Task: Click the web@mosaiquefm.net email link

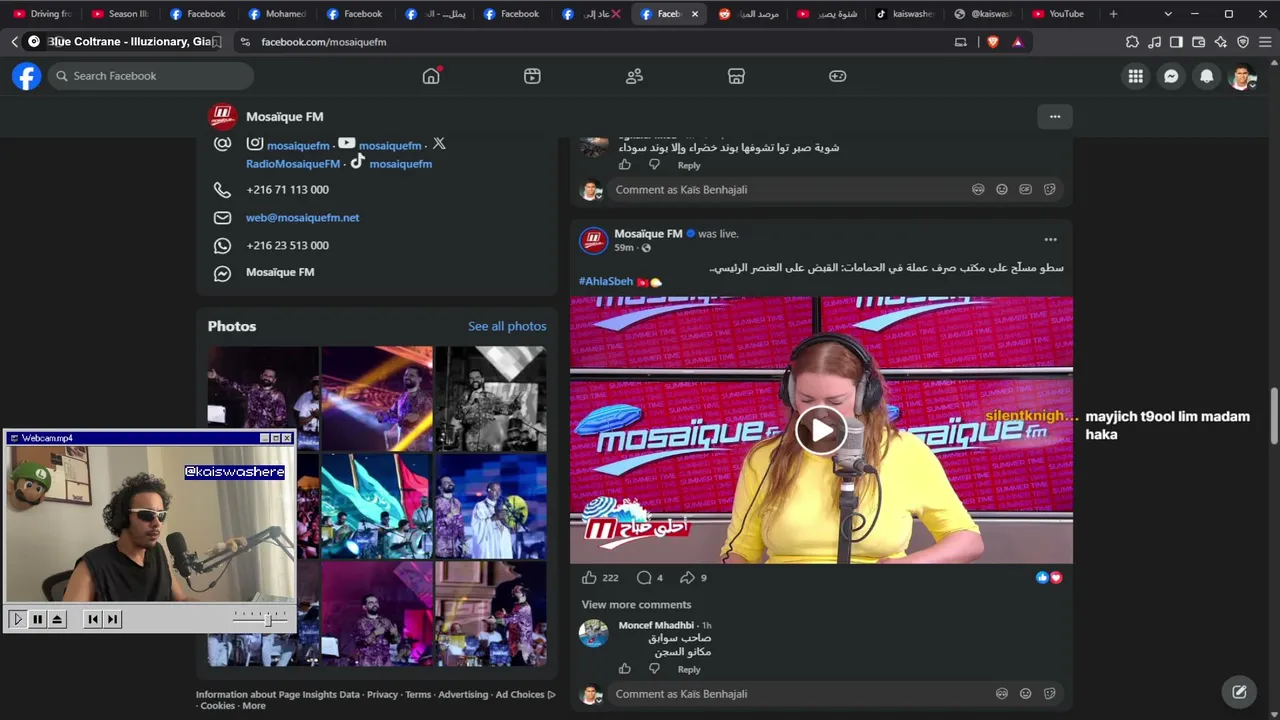Action: tap(302, 217)
